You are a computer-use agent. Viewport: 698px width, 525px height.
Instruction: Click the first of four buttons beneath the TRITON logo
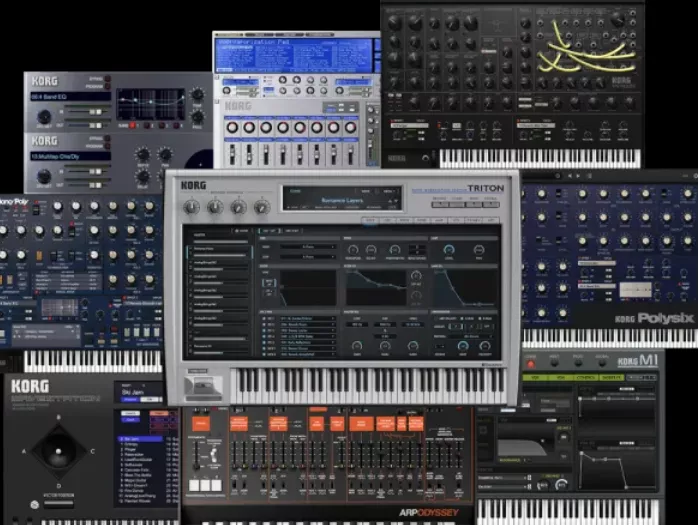[x=440, y=204]
